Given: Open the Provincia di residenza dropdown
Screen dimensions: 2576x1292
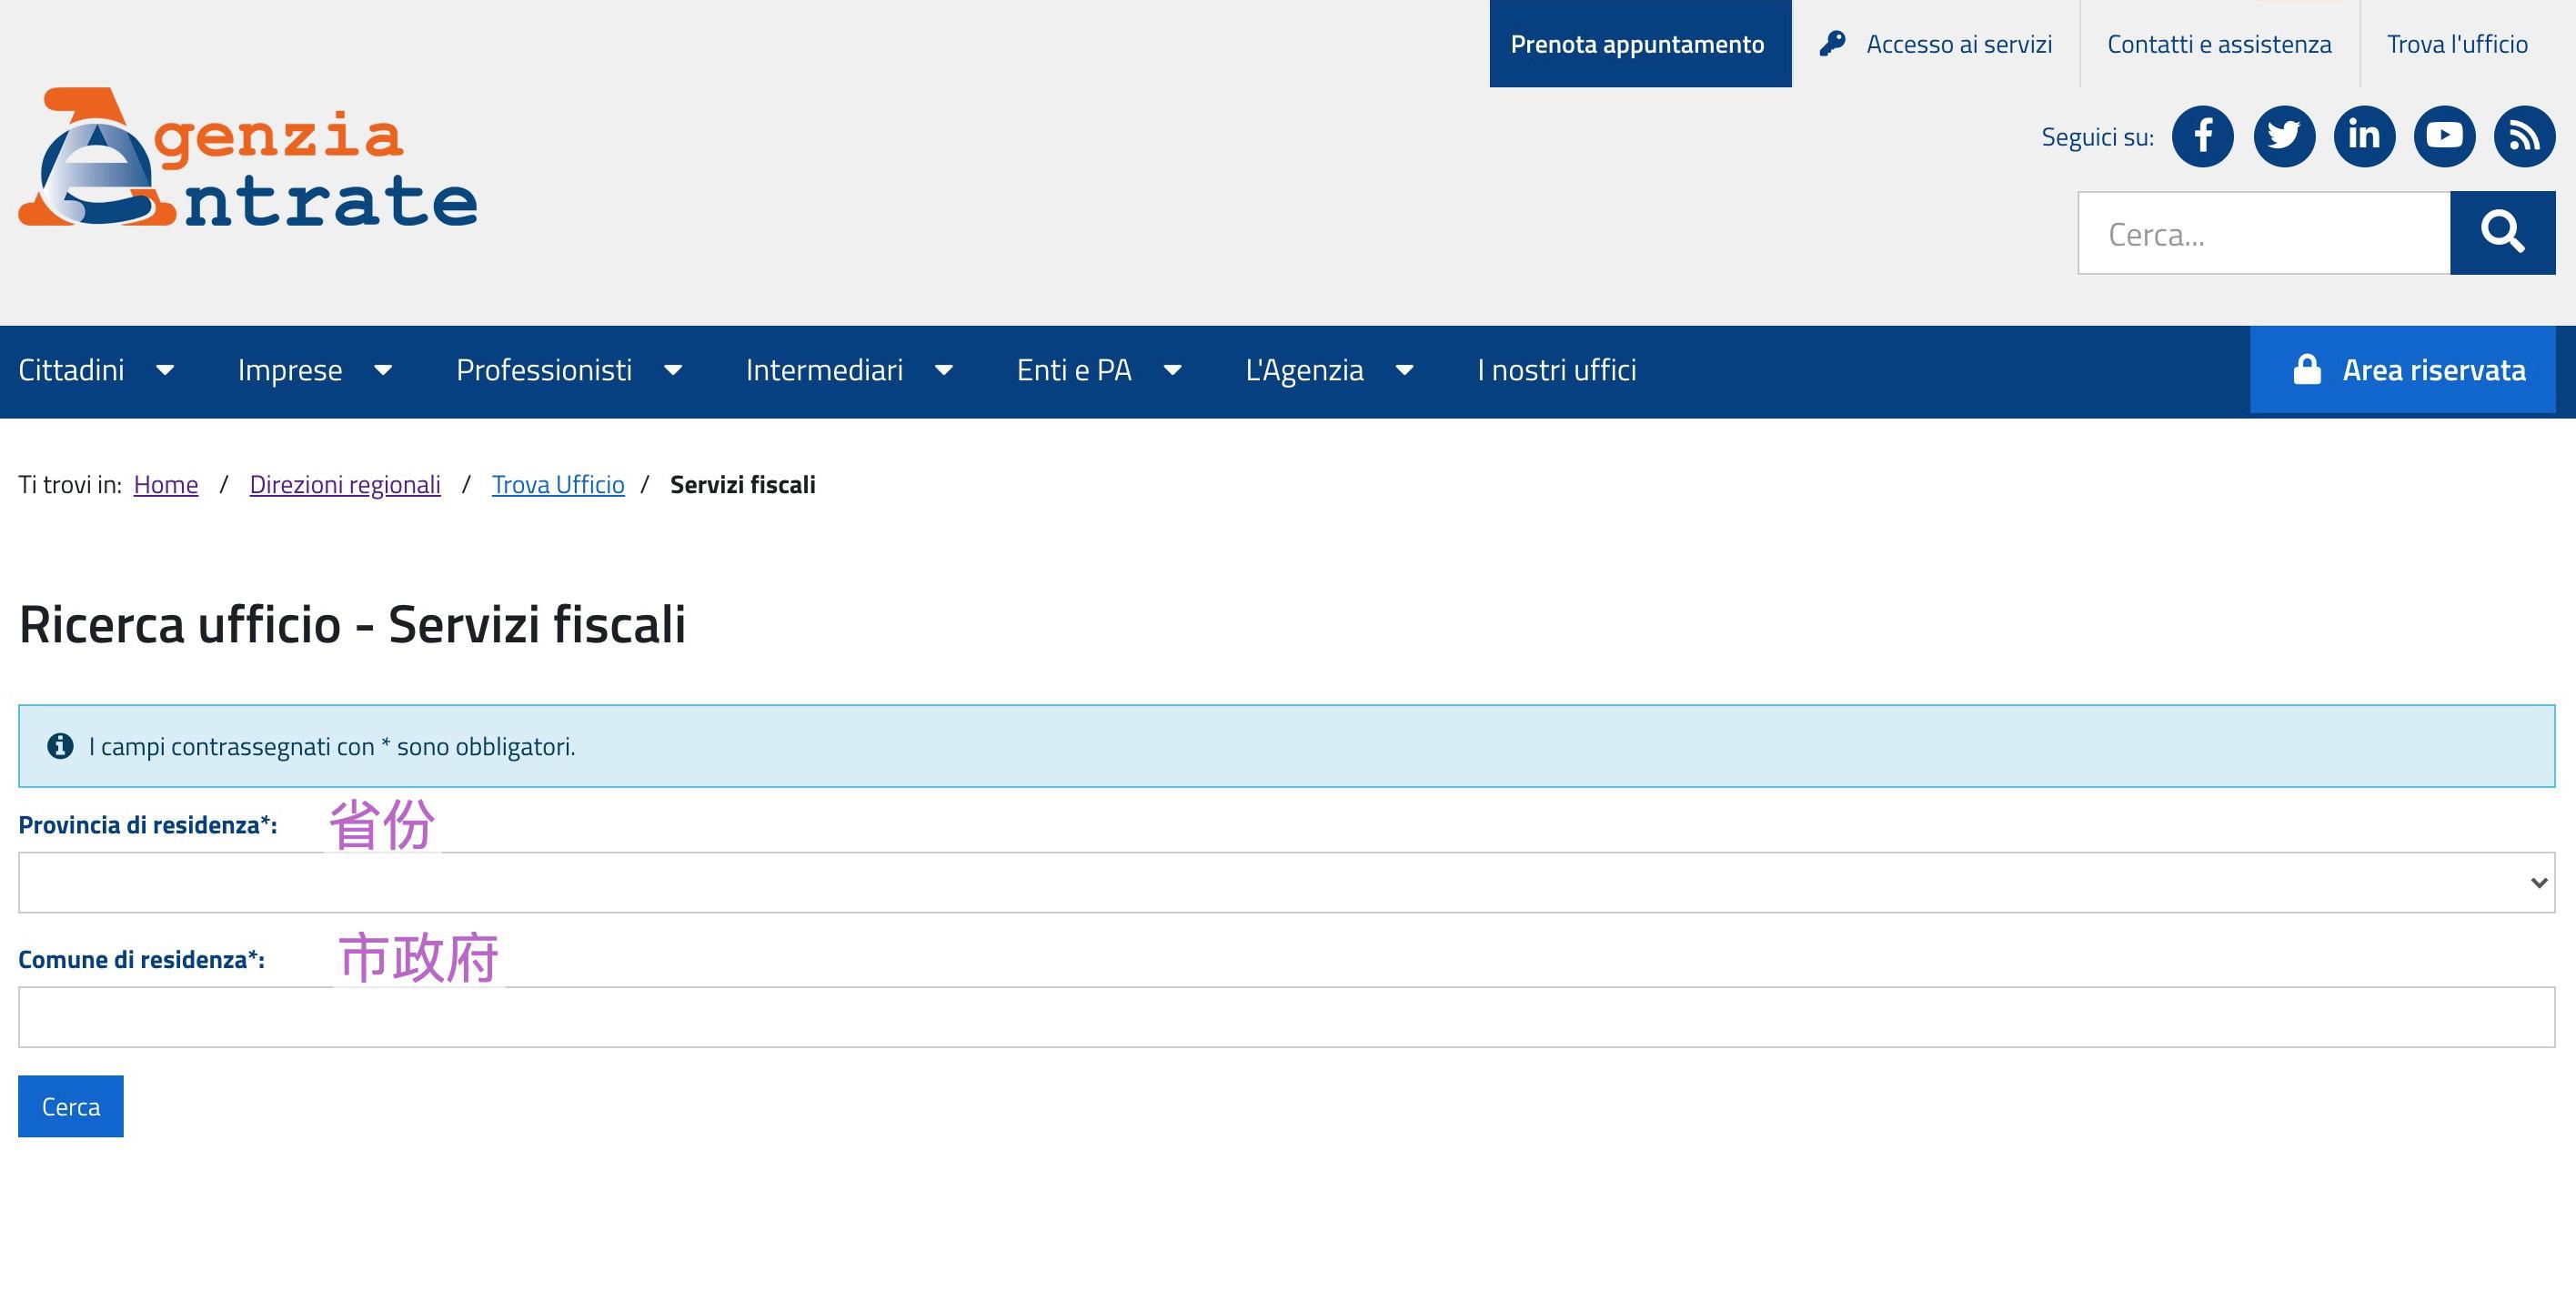Looking at the screenshot, I should (1286, 882).
